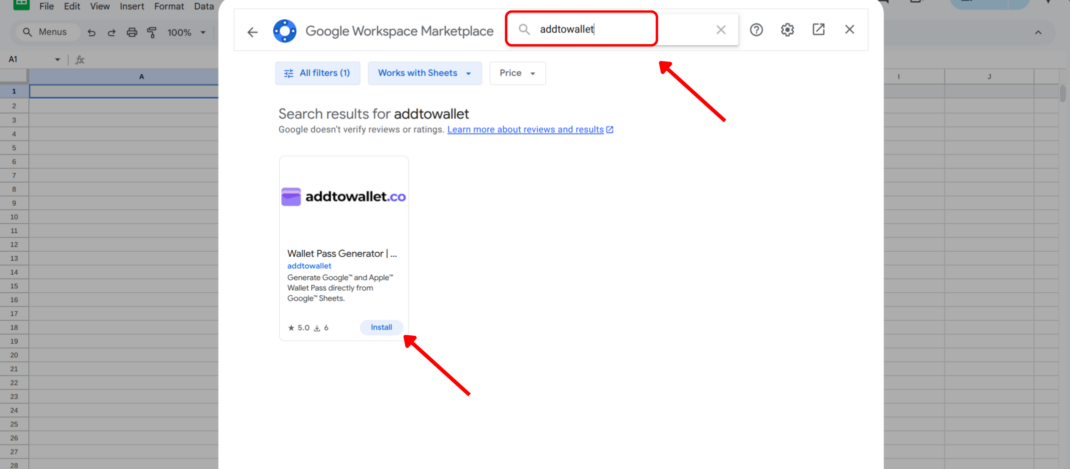Viewport: 1070px width, 469px height.
Task: Clear the addtowallet search text
Action: coord(721,30)
